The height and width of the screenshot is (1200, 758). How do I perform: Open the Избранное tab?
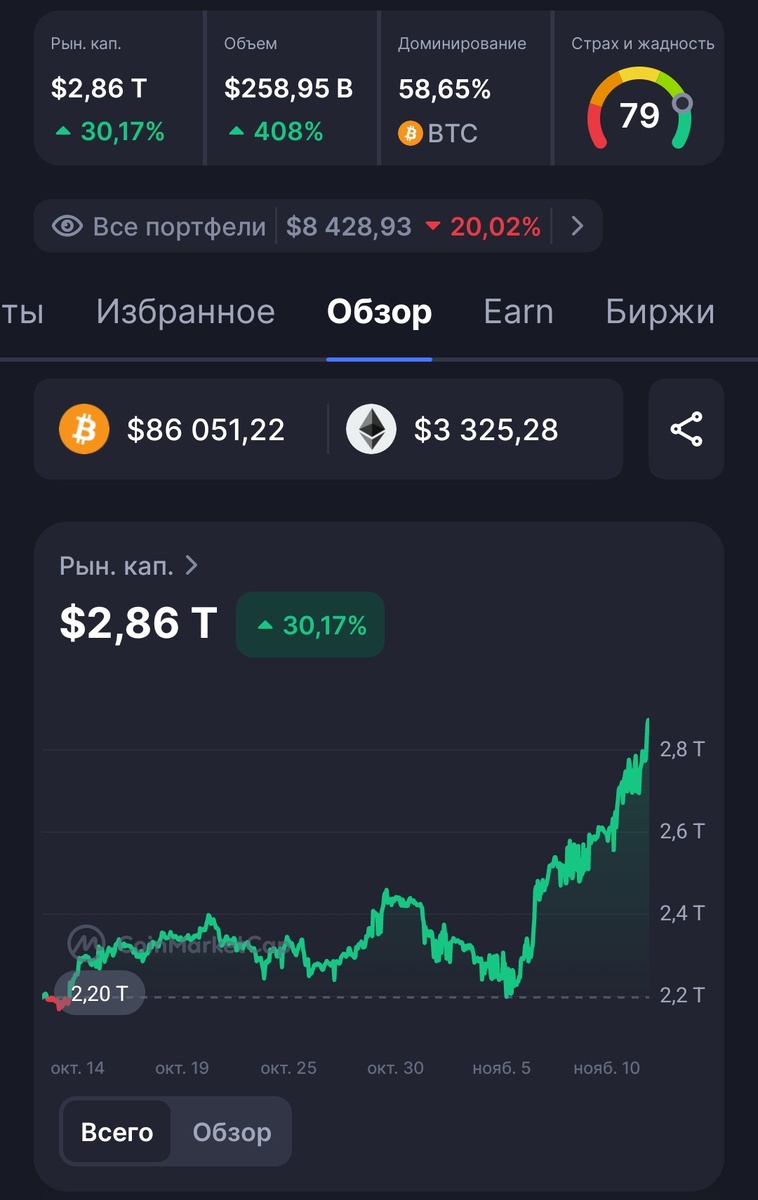click(x=185, y=312)
